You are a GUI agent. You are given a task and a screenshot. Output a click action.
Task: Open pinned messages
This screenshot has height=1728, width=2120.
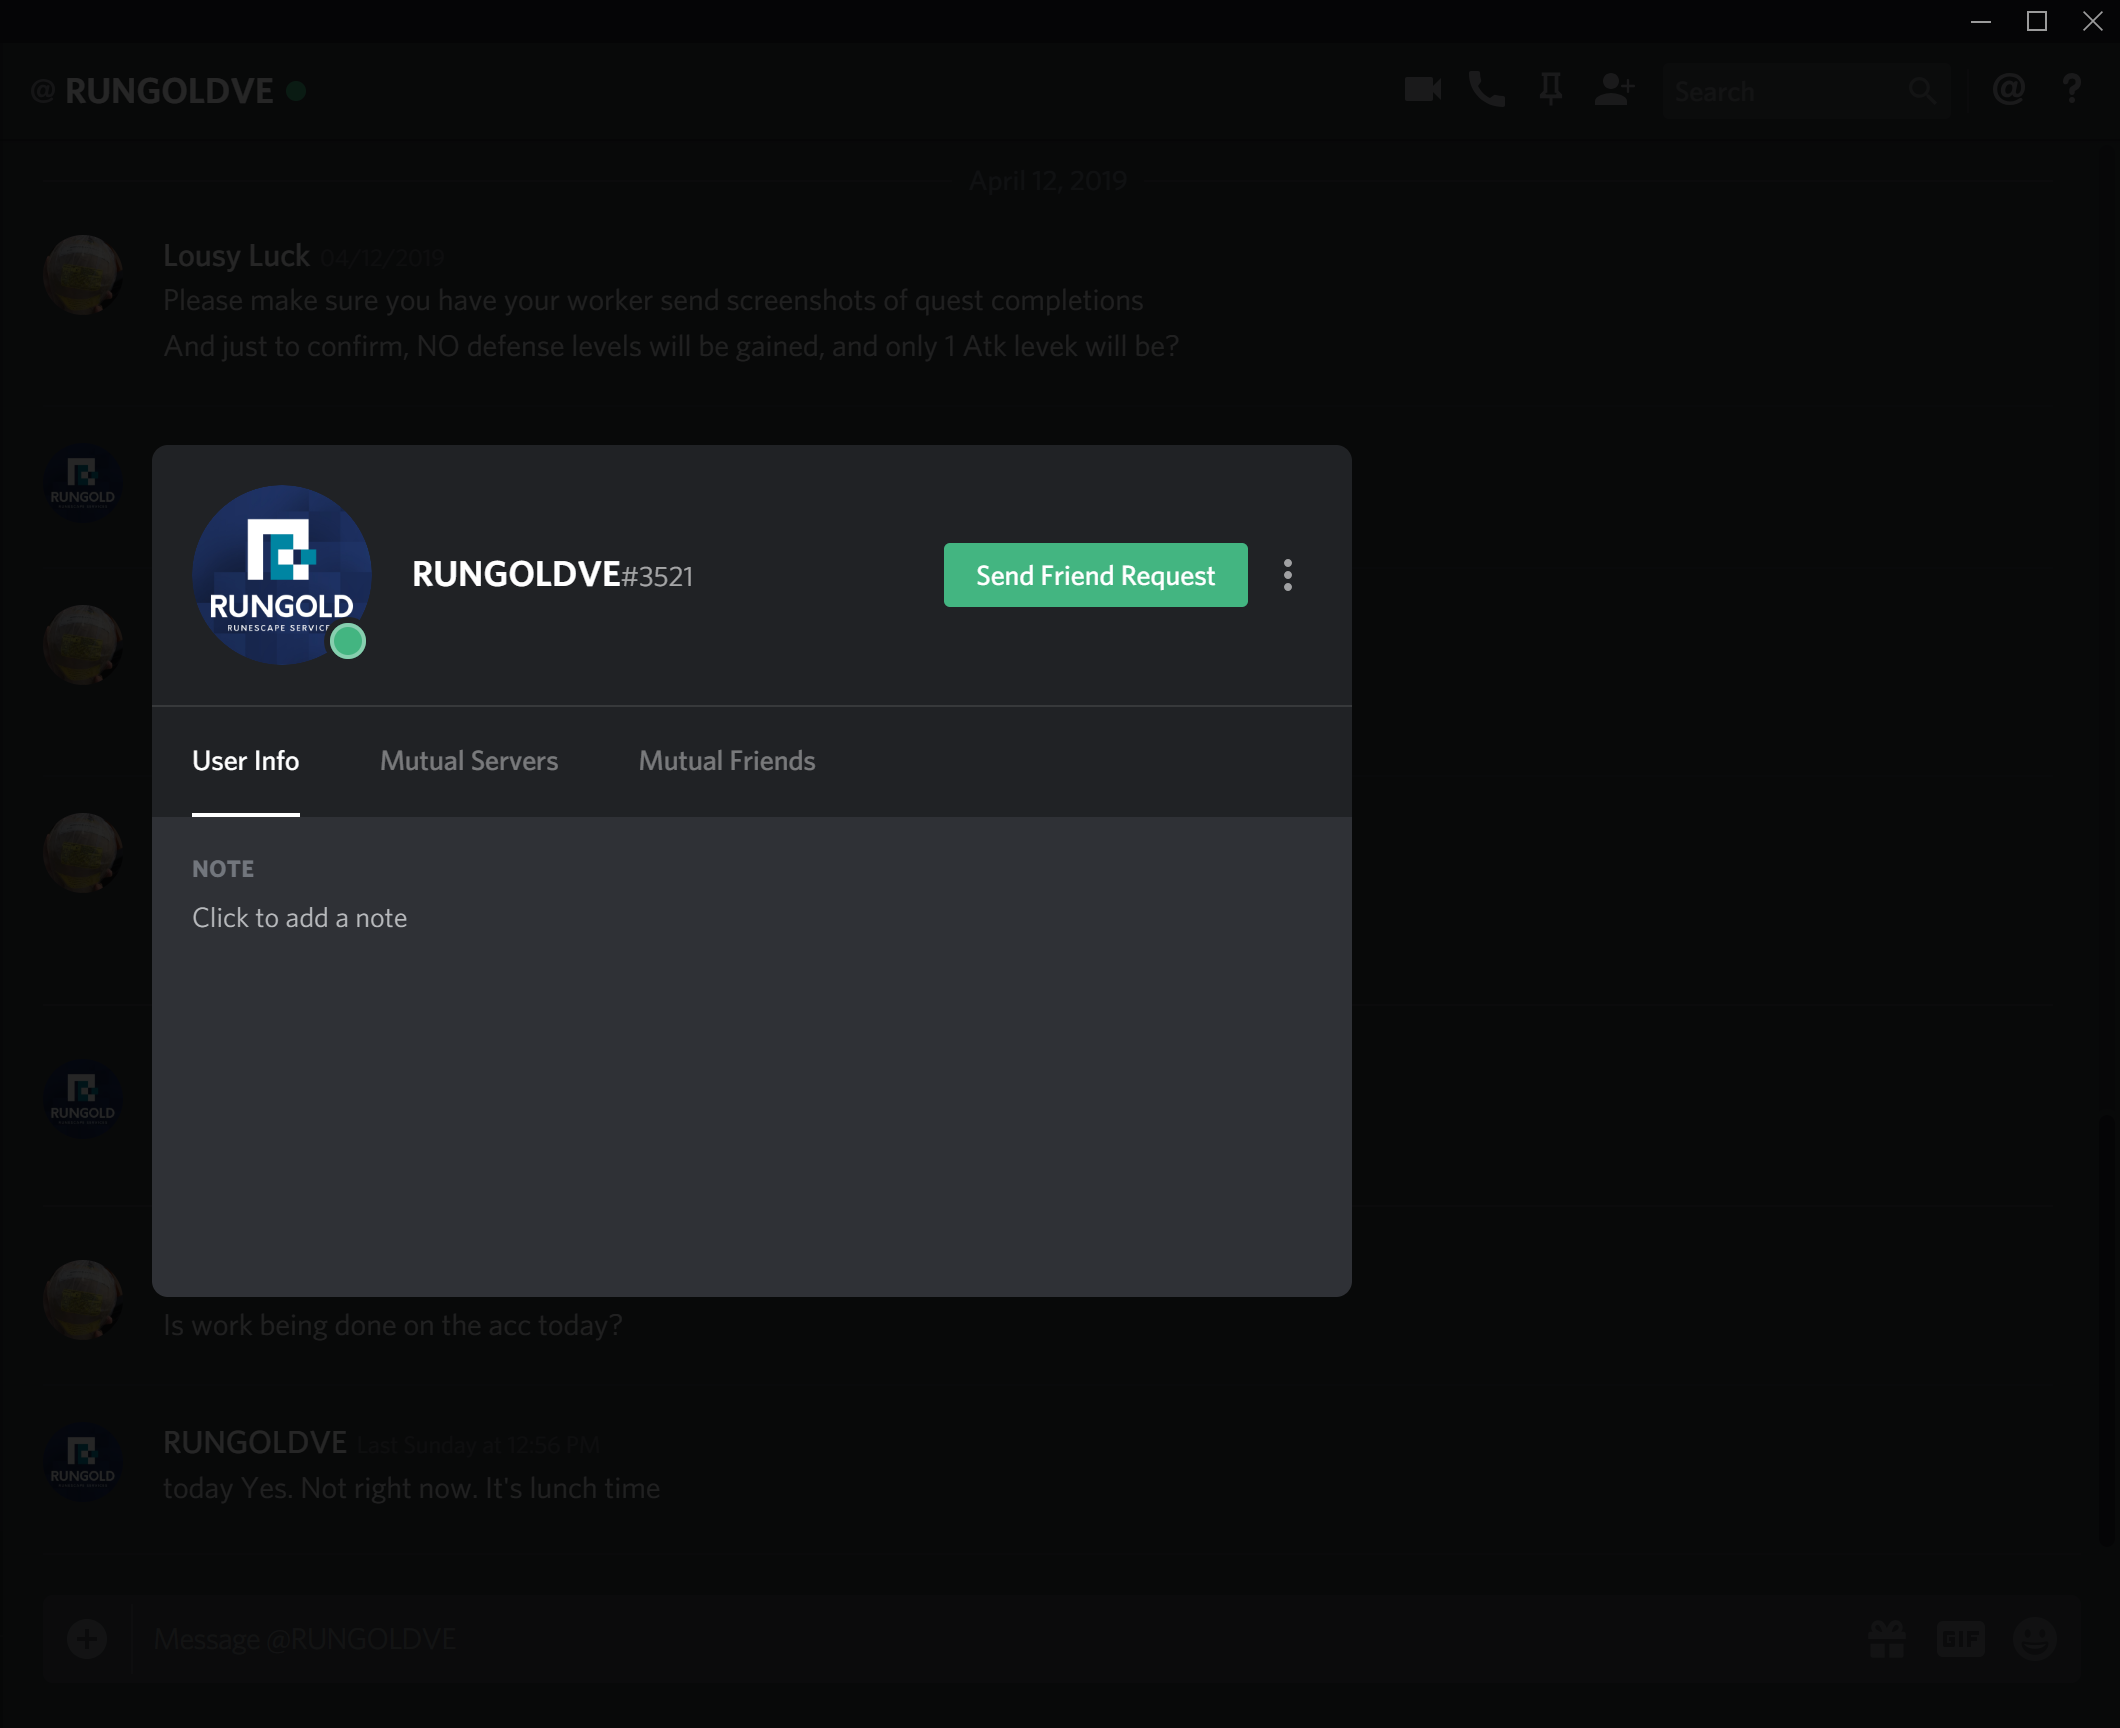(1551, 90)
